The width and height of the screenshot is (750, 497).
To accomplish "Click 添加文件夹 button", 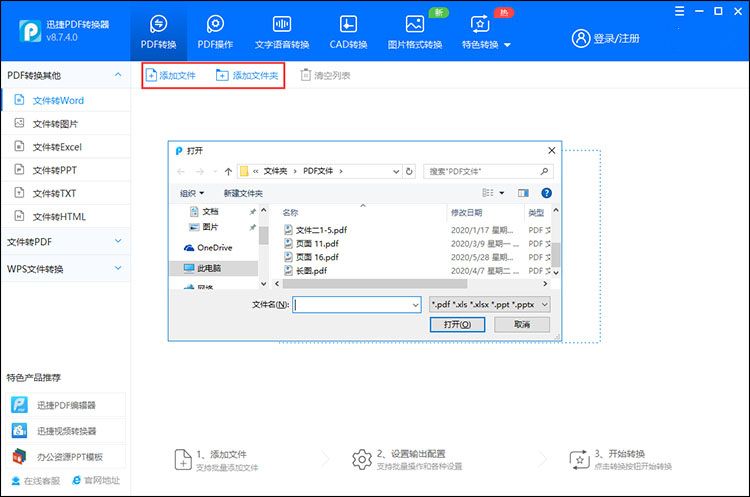I will coord(247,75).
